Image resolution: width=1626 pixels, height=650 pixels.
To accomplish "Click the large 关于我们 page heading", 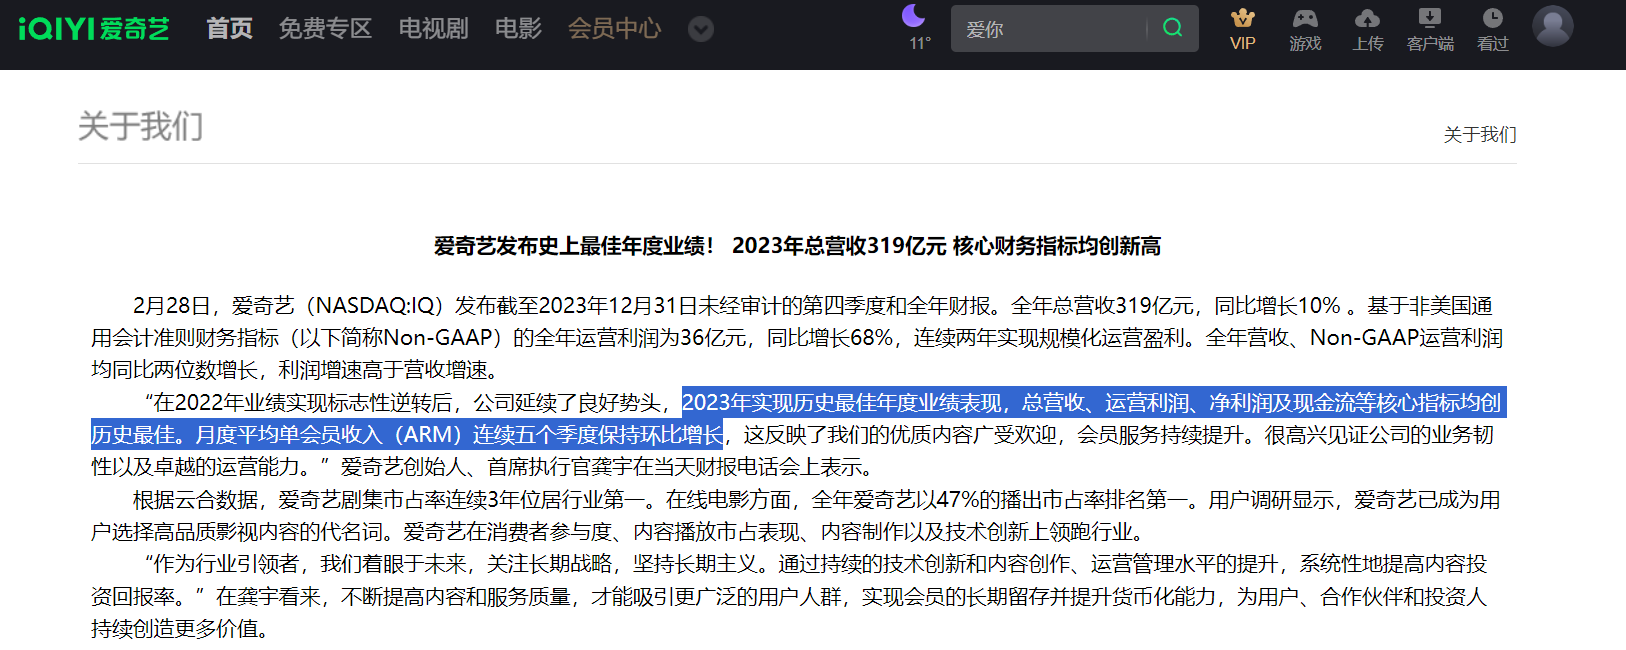I will tap(141, 126).
